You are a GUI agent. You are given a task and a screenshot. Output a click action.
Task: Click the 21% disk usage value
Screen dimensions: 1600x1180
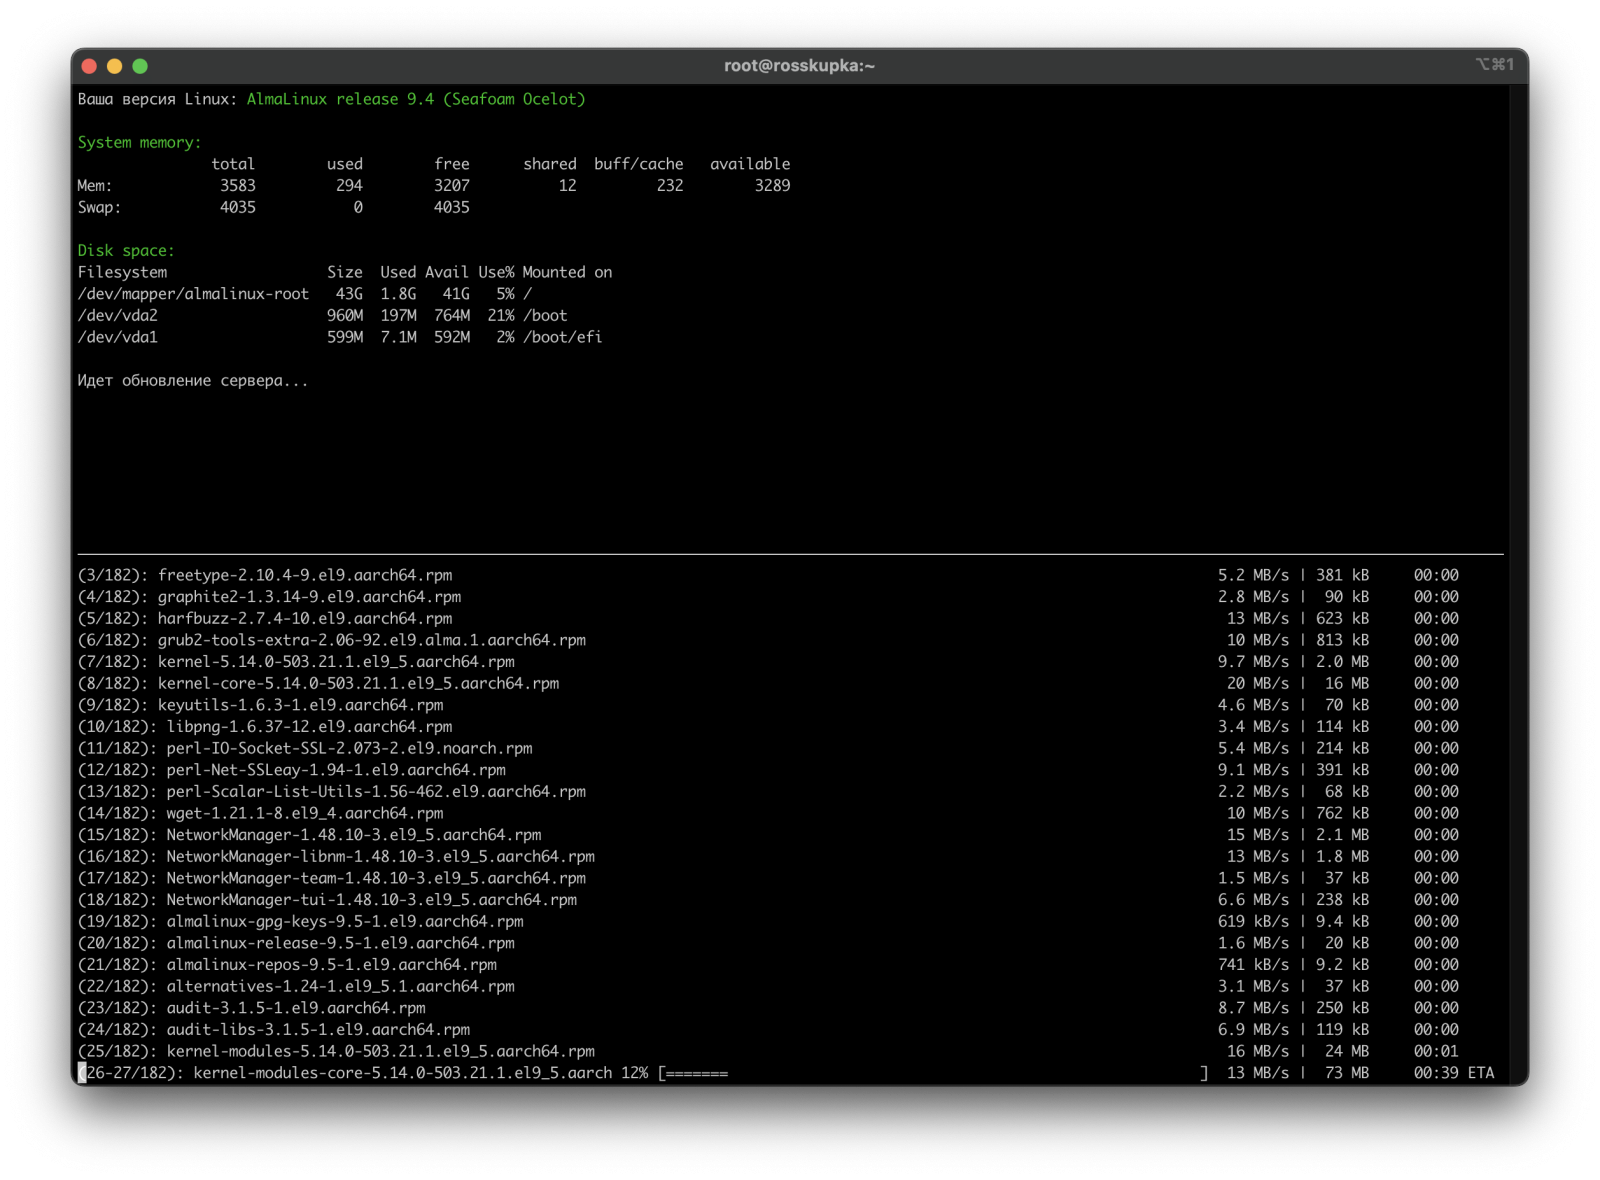pos(501,315)
